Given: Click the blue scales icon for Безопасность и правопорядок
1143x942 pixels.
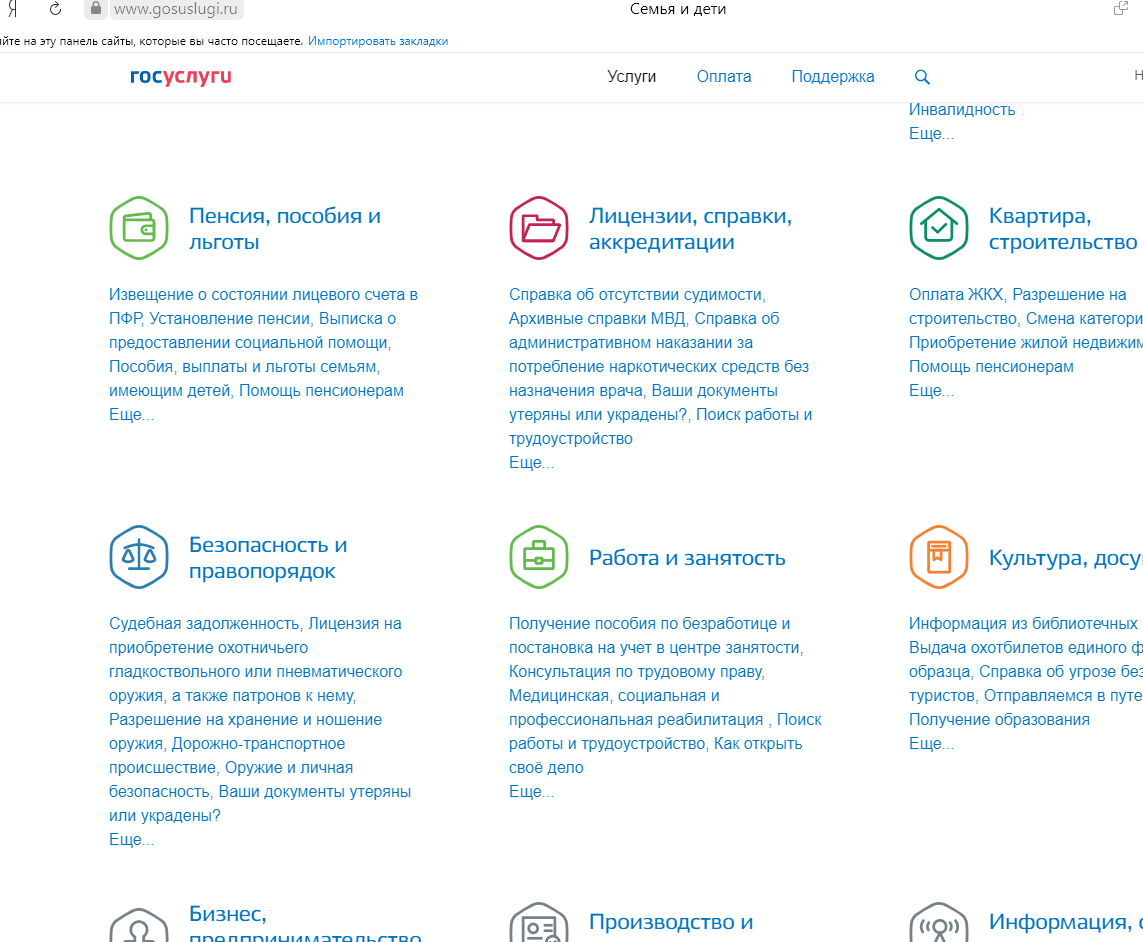Looking at the screenshot, I should [139, 557].
